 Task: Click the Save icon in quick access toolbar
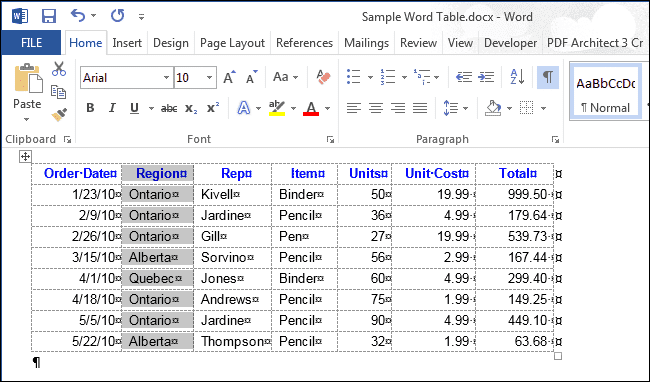(49, 17)
